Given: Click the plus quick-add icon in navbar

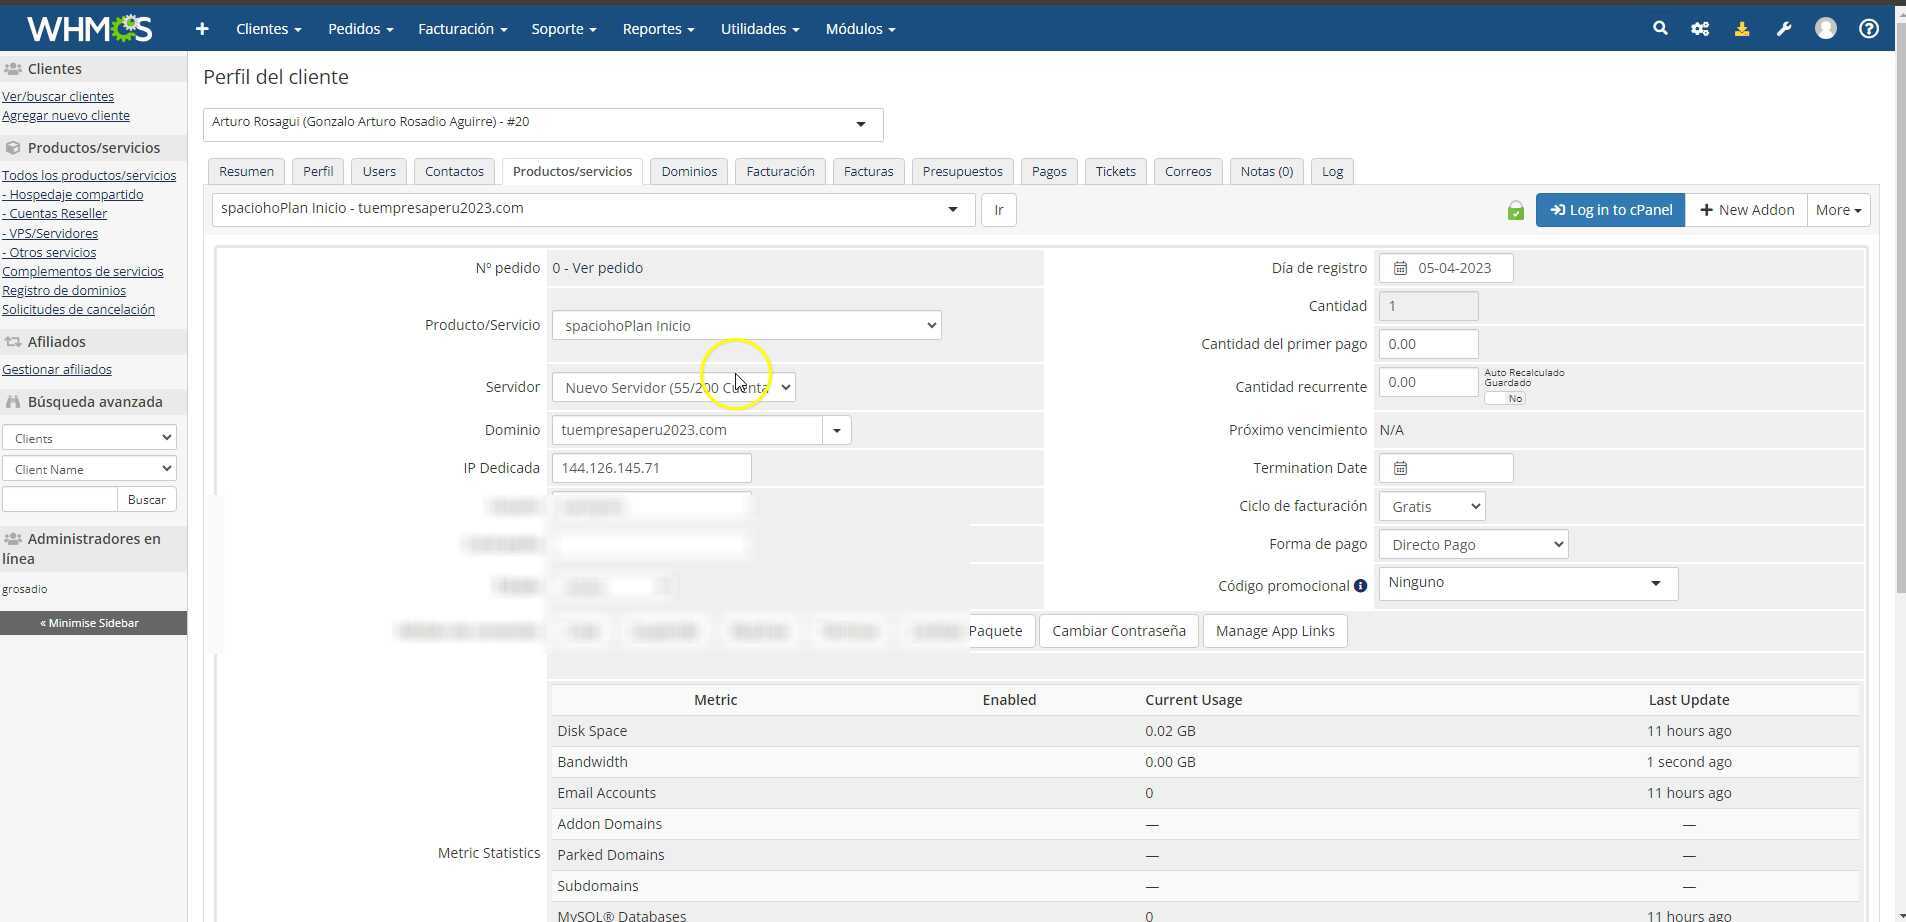Looking at the screenshot, I should pos(202,29).
